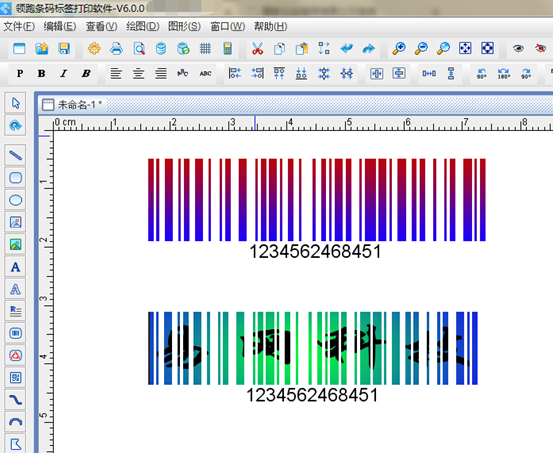Fit view with four-arrow expand icon

click(465, 48)
